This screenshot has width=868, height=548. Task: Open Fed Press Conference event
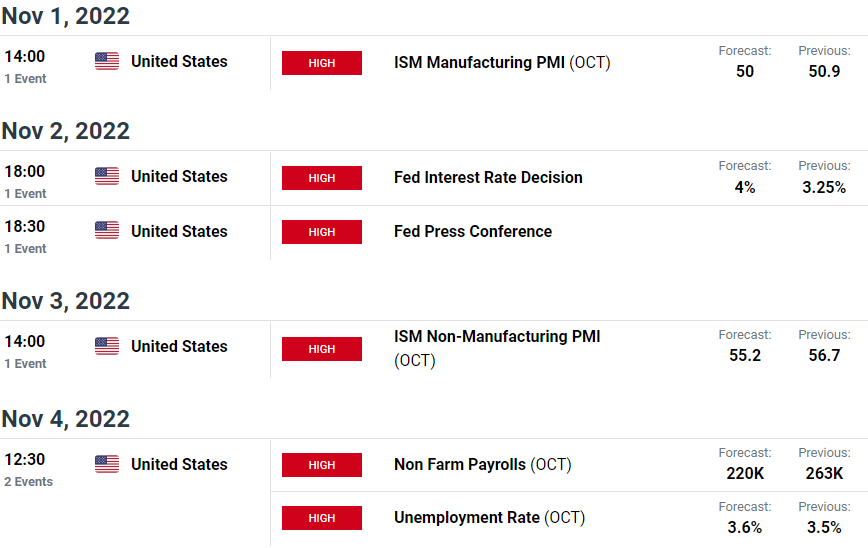click(x=473, y=231)
